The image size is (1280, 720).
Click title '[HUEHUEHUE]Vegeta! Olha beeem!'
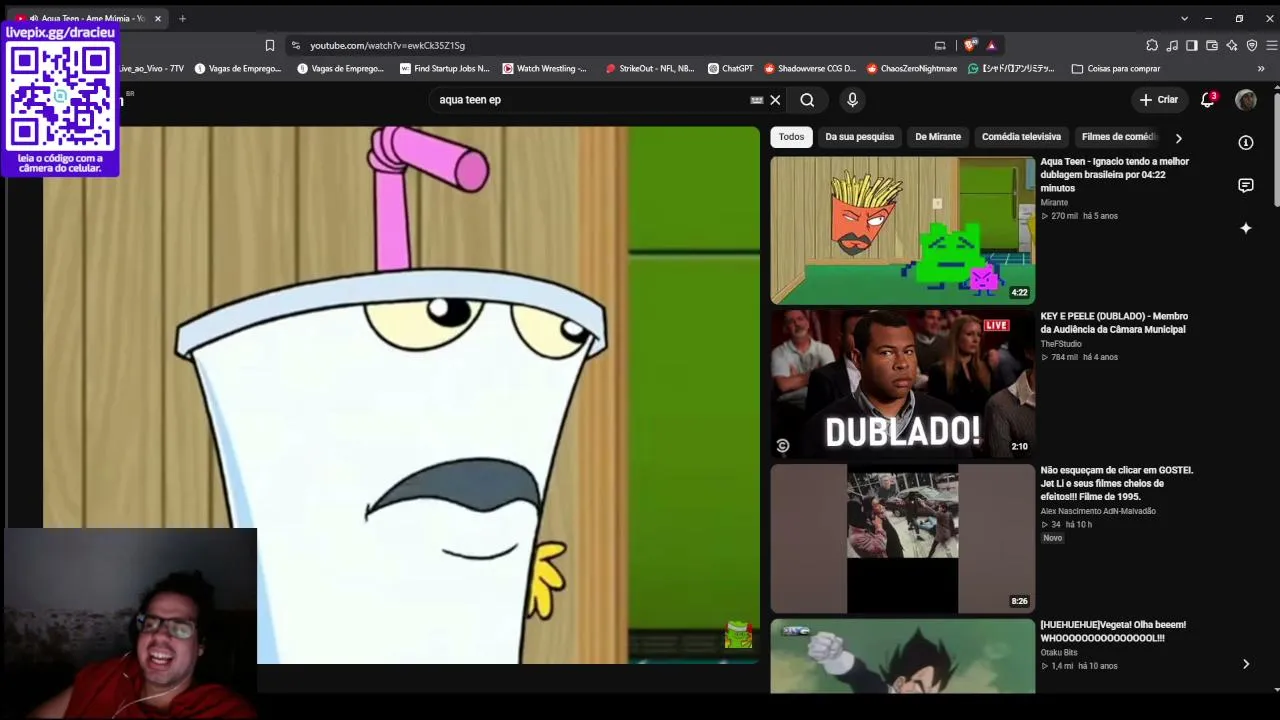coord(1113,631)
